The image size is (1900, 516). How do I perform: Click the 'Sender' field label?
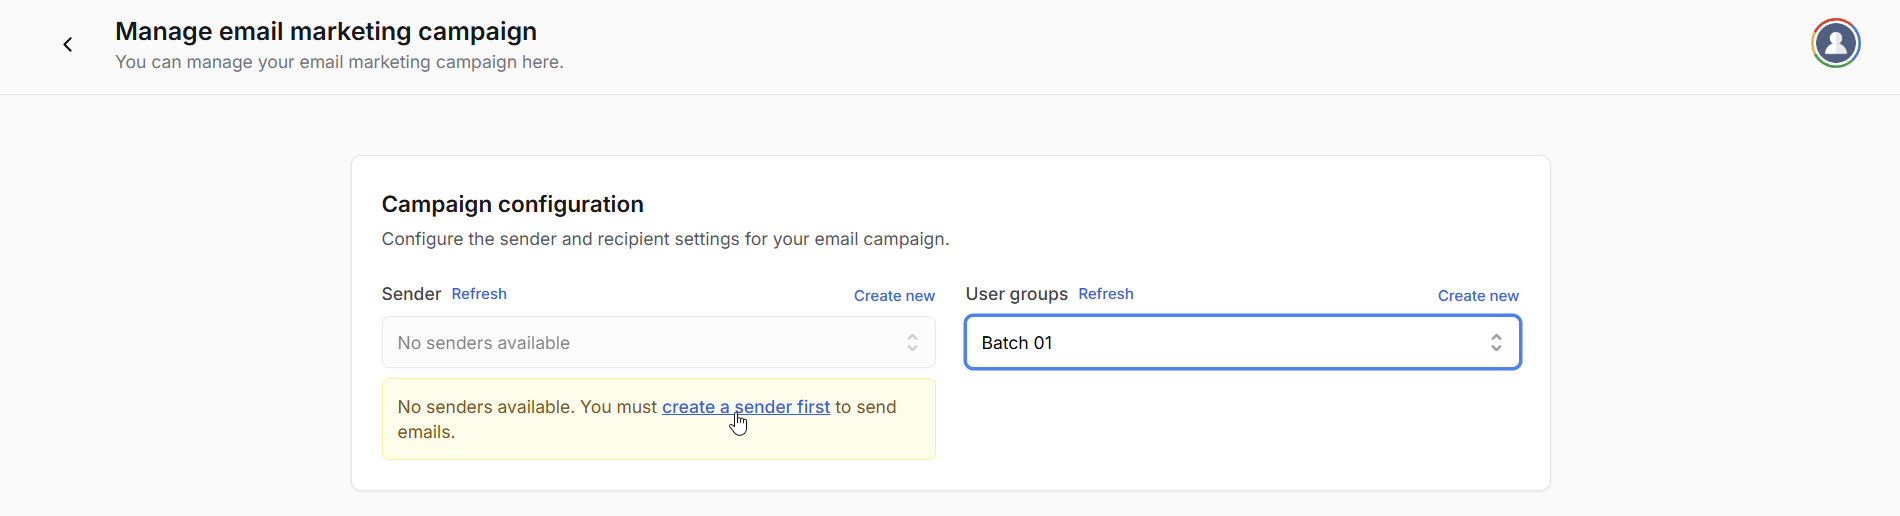411,294
